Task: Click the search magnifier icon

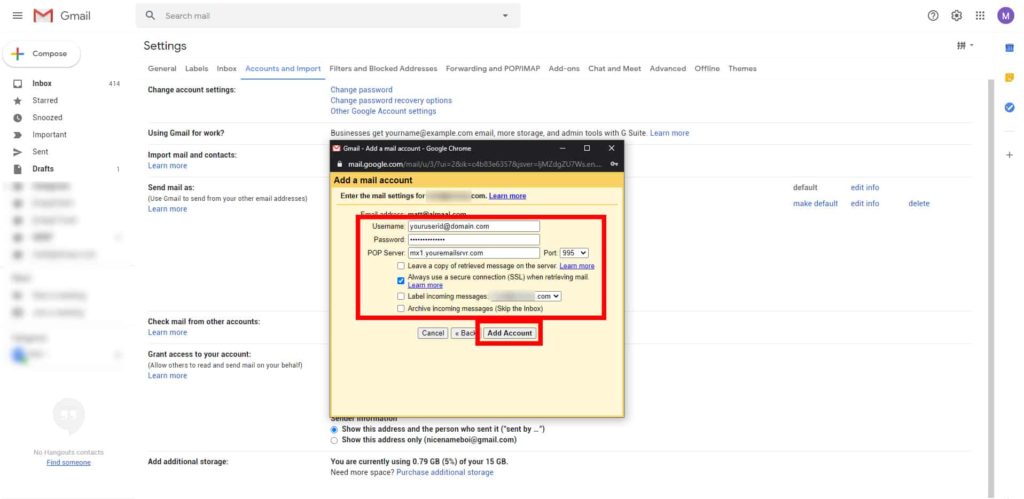Action: point(150,15)
